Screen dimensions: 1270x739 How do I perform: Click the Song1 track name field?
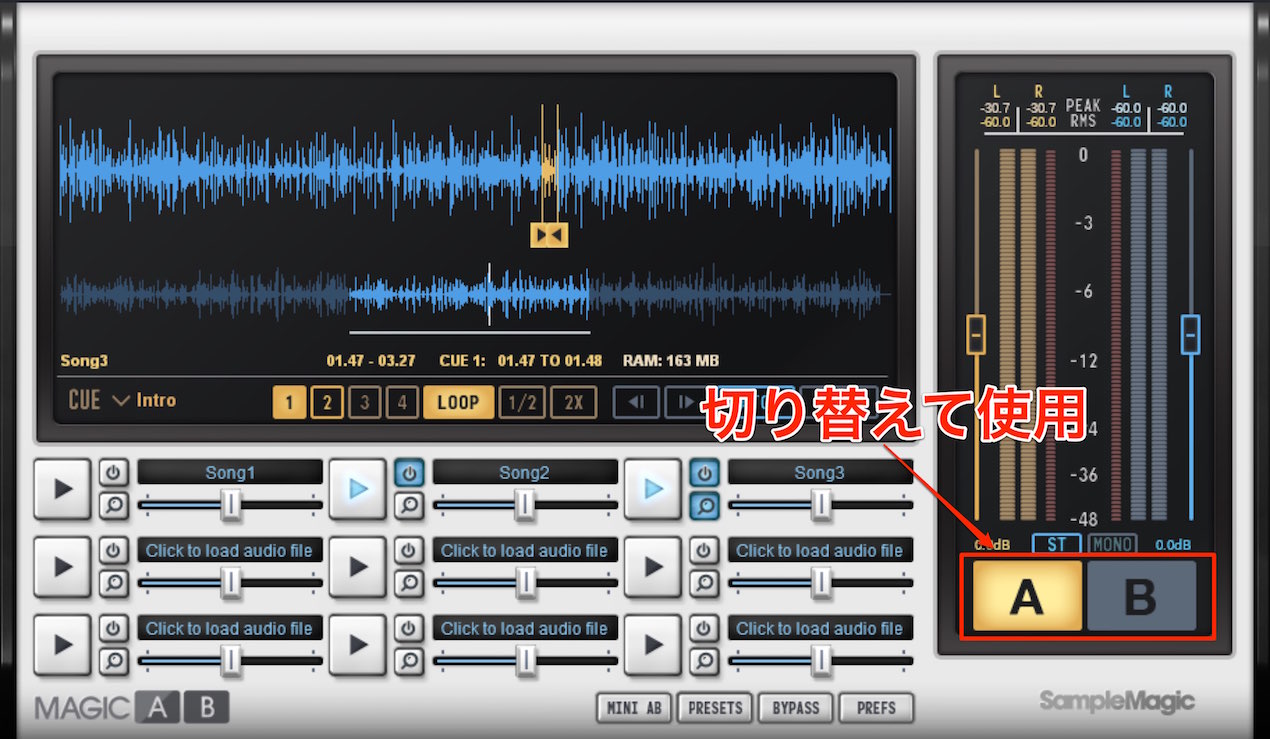coord(230,473)
